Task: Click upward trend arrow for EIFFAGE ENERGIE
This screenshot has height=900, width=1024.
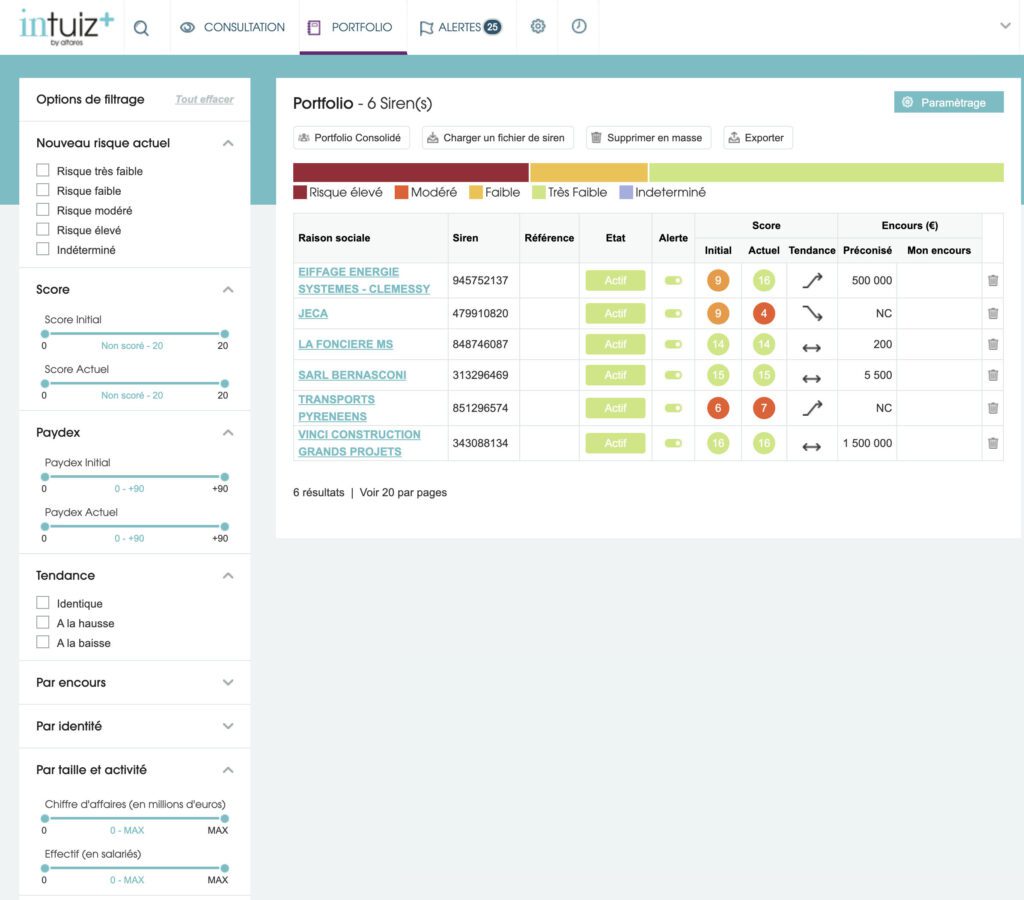Action: point(812,280)
